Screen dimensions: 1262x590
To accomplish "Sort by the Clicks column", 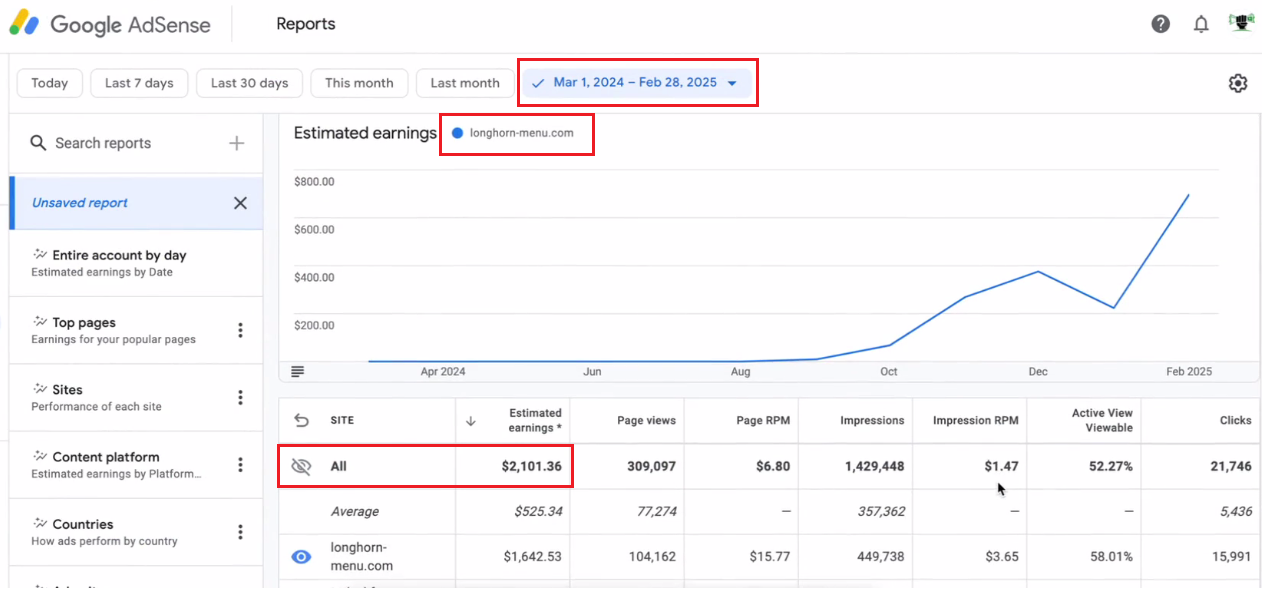I will [1235, 421].
